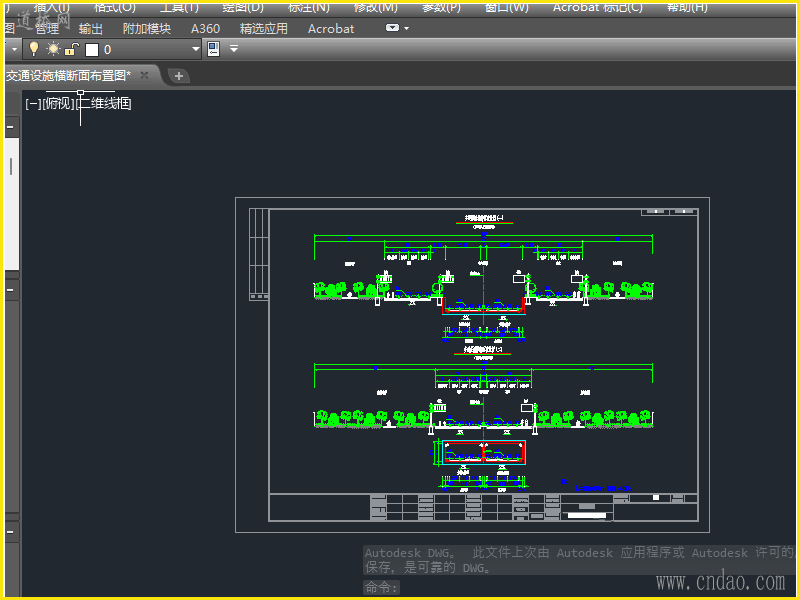The image size is (800, 600).
Task: Open the layer 0 dropdown list
Action: pyautogui.click(x=195, y=49)
